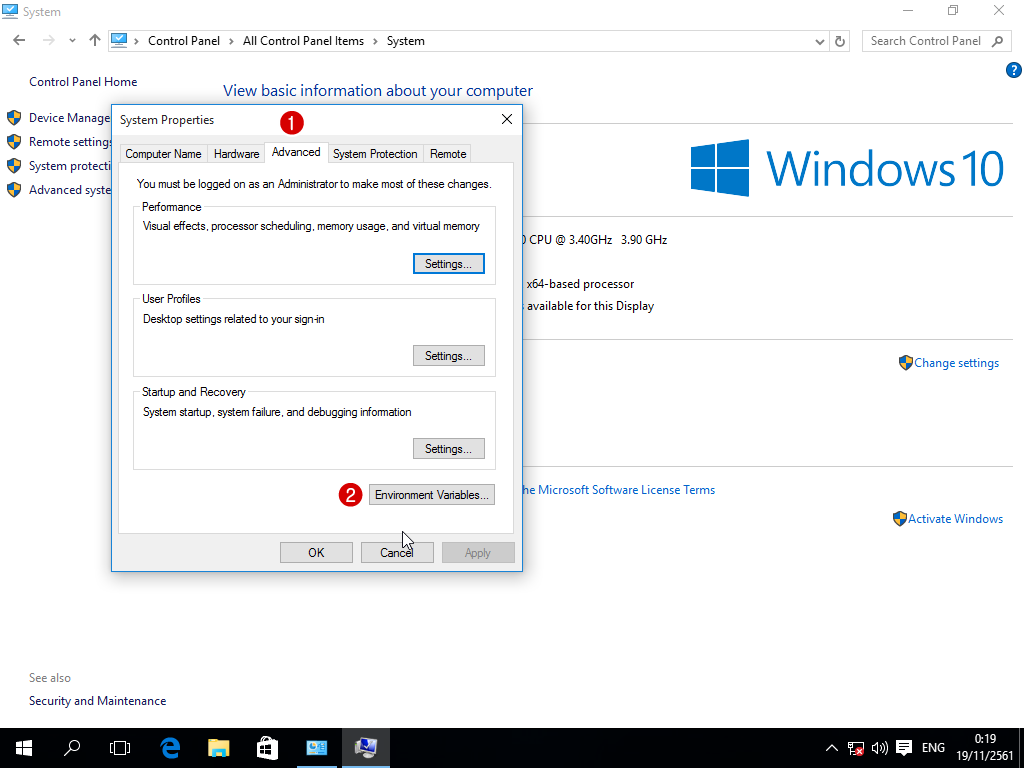1024x768 pixels.
Task: Open Task View on taskbar
Action: coord(120,748)
